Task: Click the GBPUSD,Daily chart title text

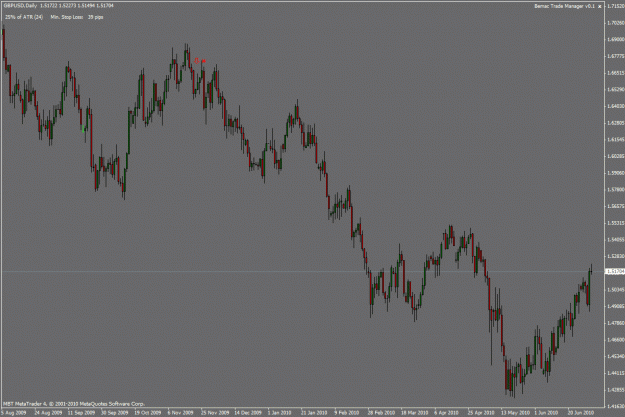Action: (20, 6)
